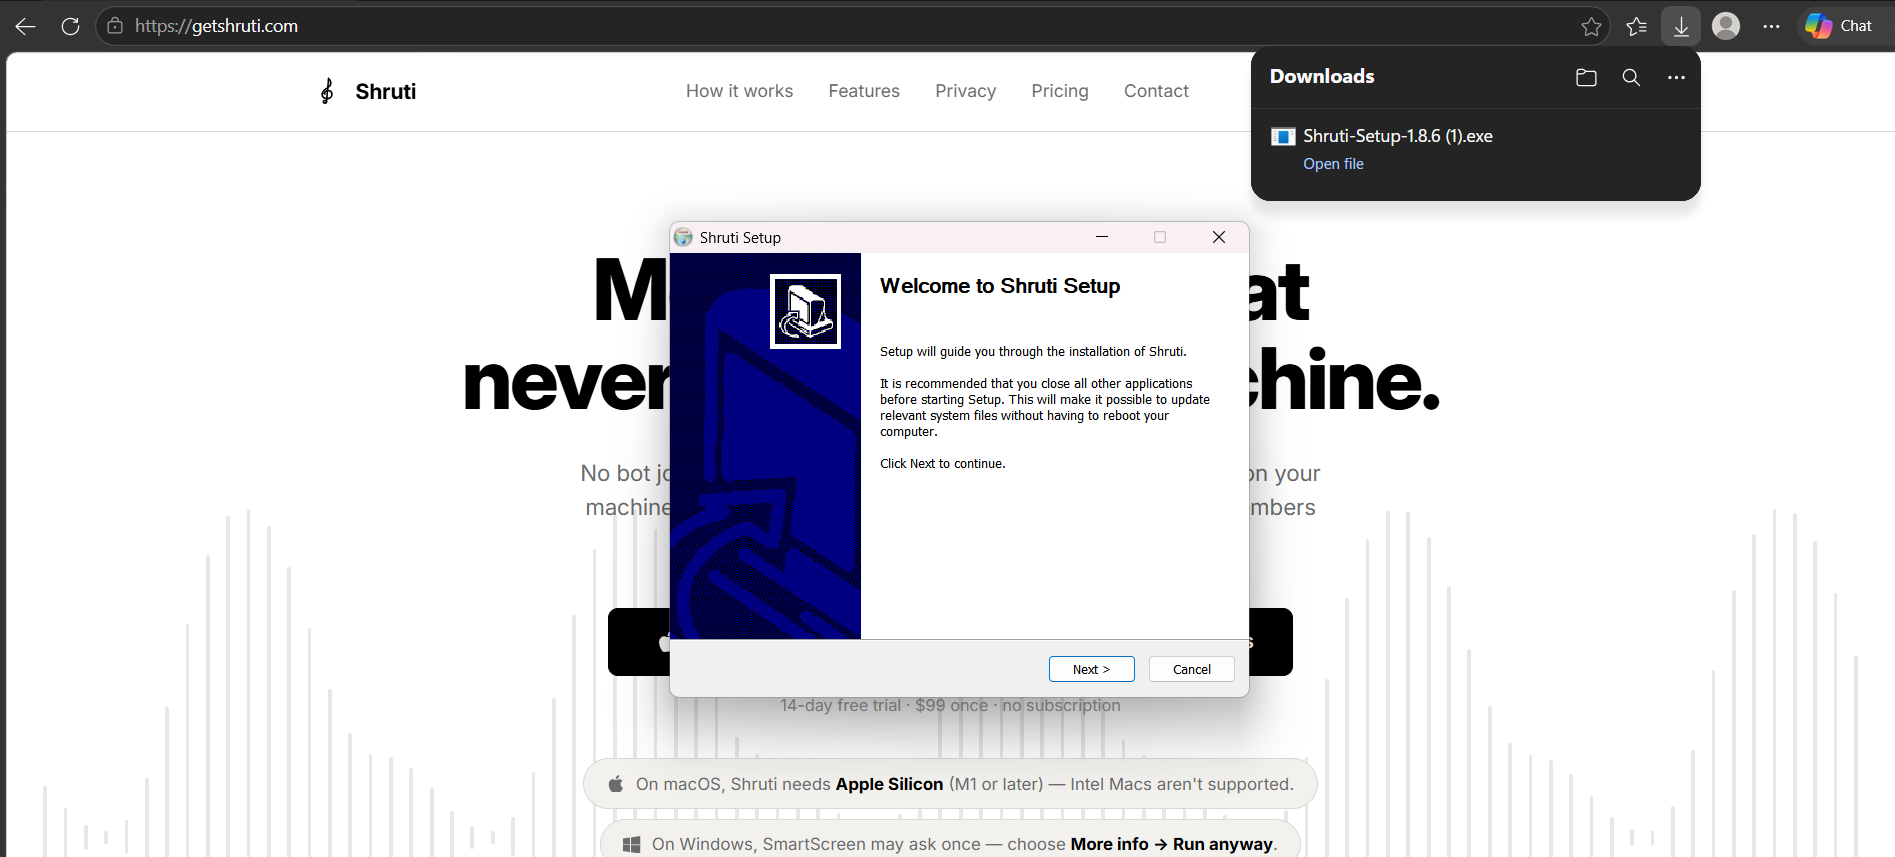Navigate to the Pricing nav item
This screenshot has width=1895, height=857.
[x=1060, y=91]
